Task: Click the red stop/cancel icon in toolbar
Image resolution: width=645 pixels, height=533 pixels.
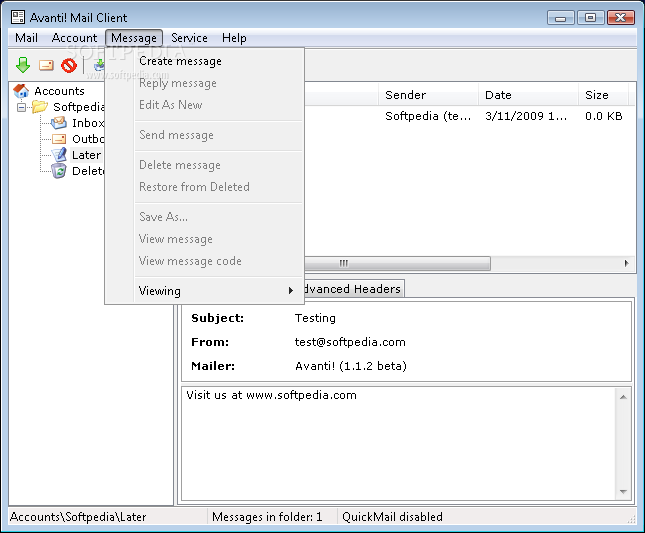Action: (x=69, y=65)
